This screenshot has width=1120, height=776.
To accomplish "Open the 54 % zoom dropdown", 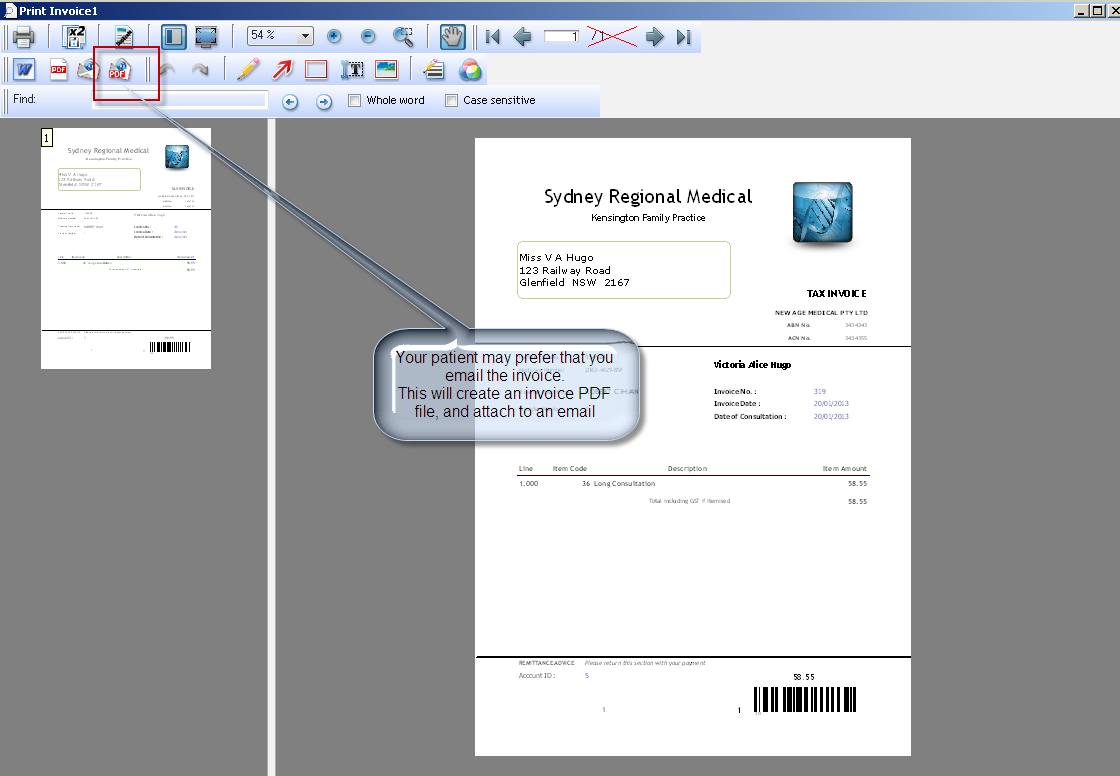I will pyautogui.click(x=306, y=36).
